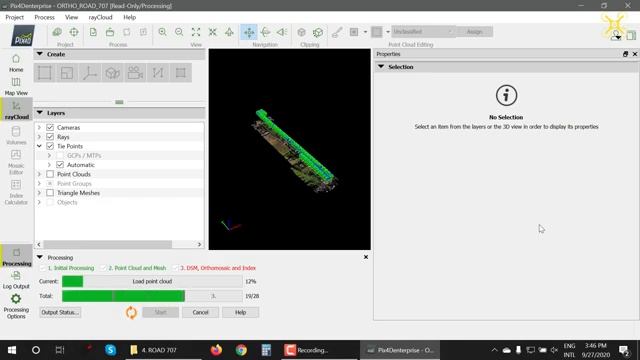Check the Triangle Meshes layer checkbox
Viewport: 640px width, 360px height.
(50, 193)
